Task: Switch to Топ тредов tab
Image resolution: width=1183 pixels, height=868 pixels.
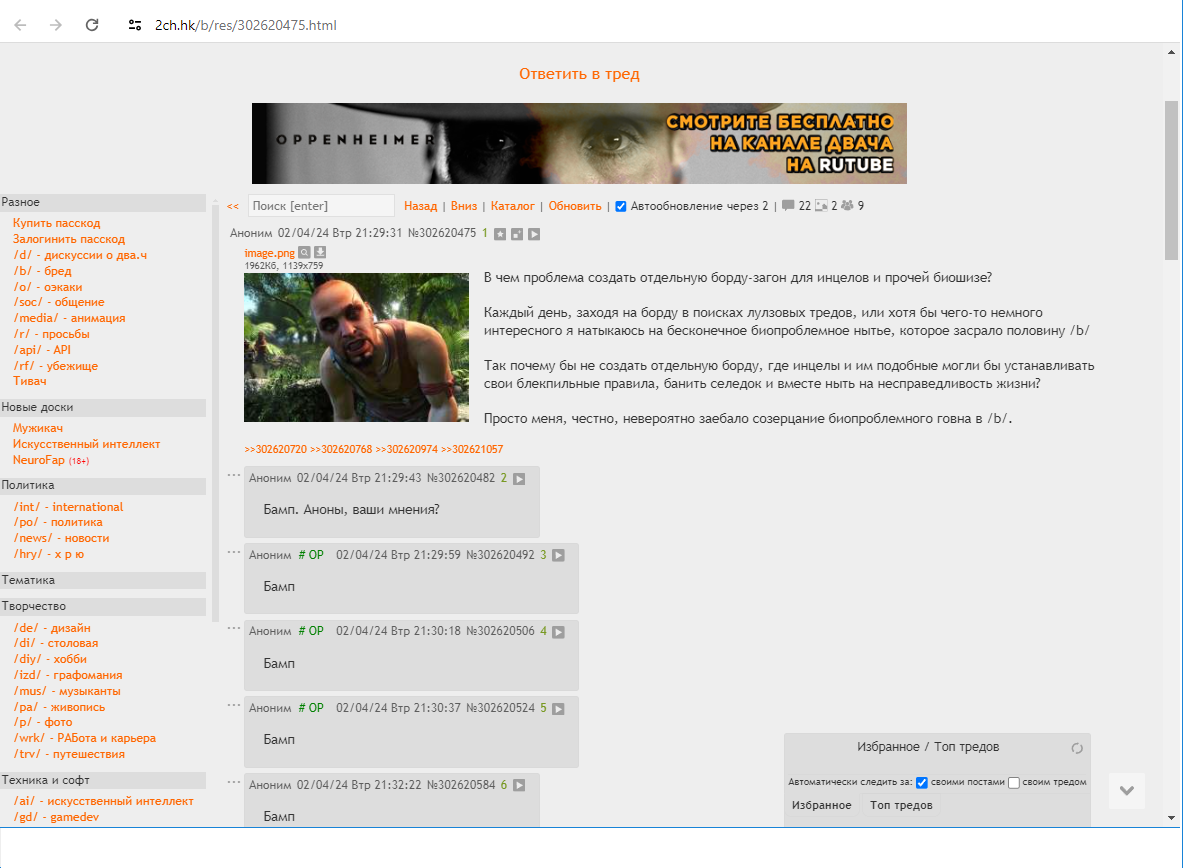Action: [902, 805]
